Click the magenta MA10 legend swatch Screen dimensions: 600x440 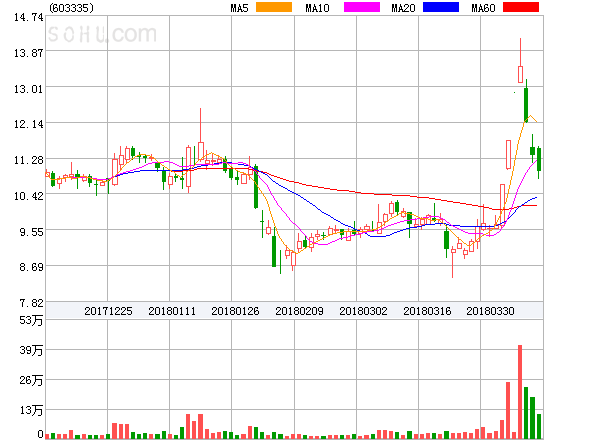[362, 7]
